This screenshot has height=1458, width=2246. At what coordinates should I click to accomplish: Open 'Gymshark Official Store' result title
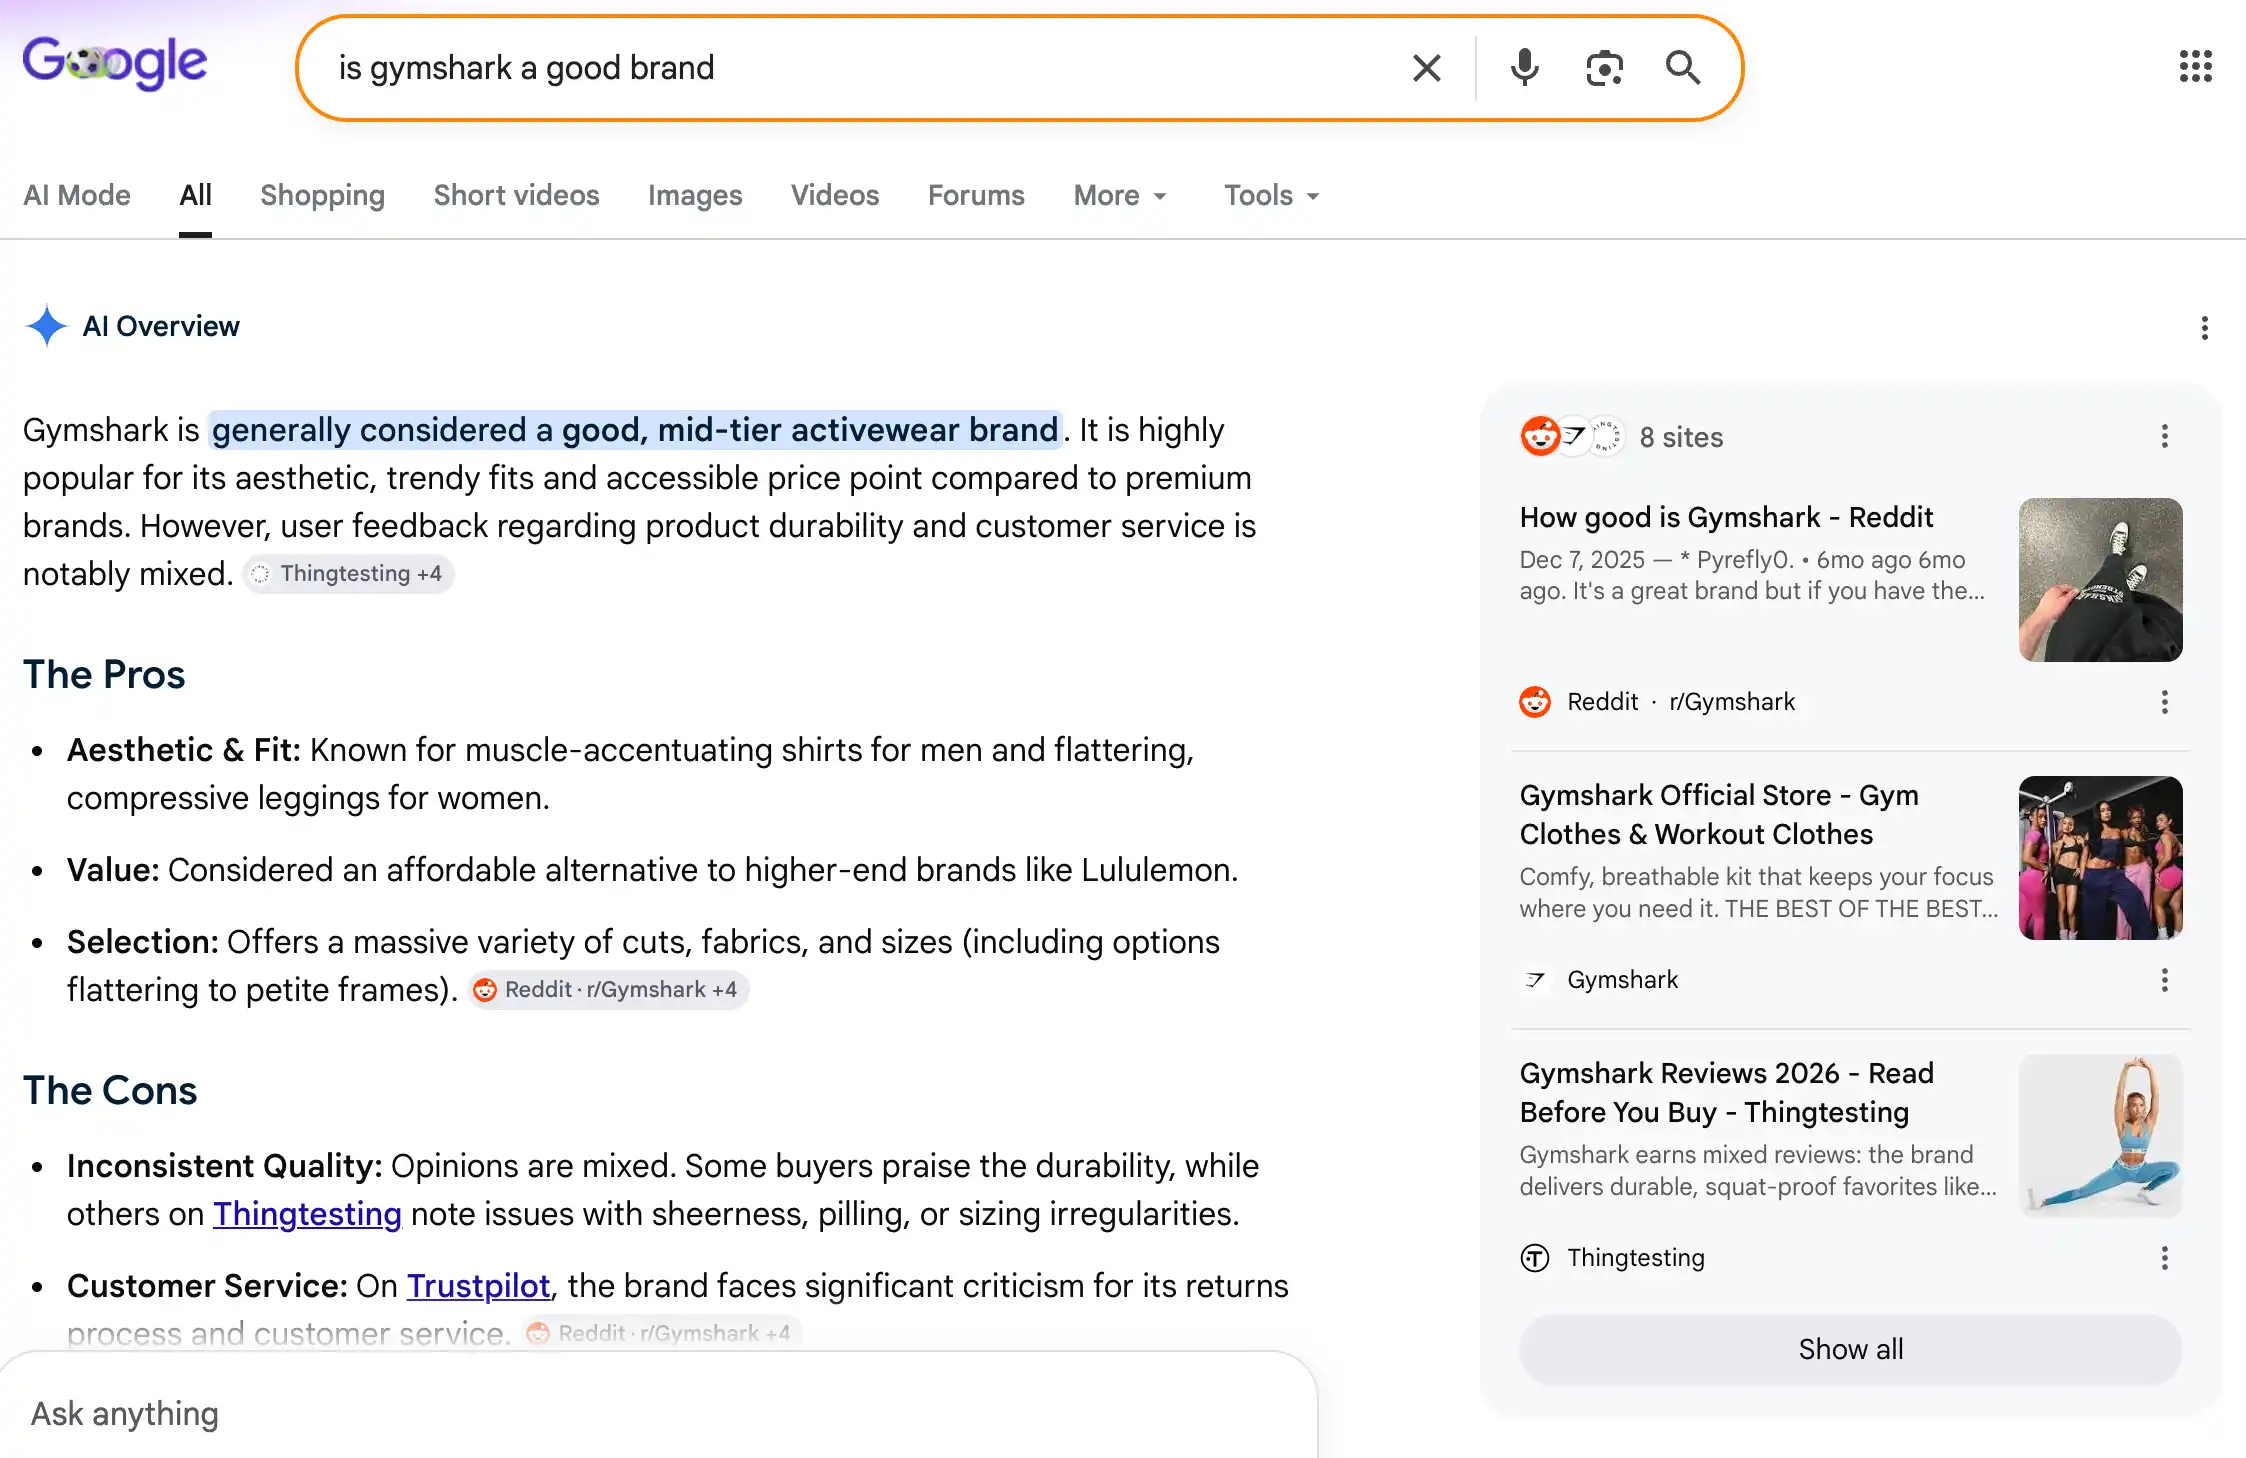coord(1719,814)
